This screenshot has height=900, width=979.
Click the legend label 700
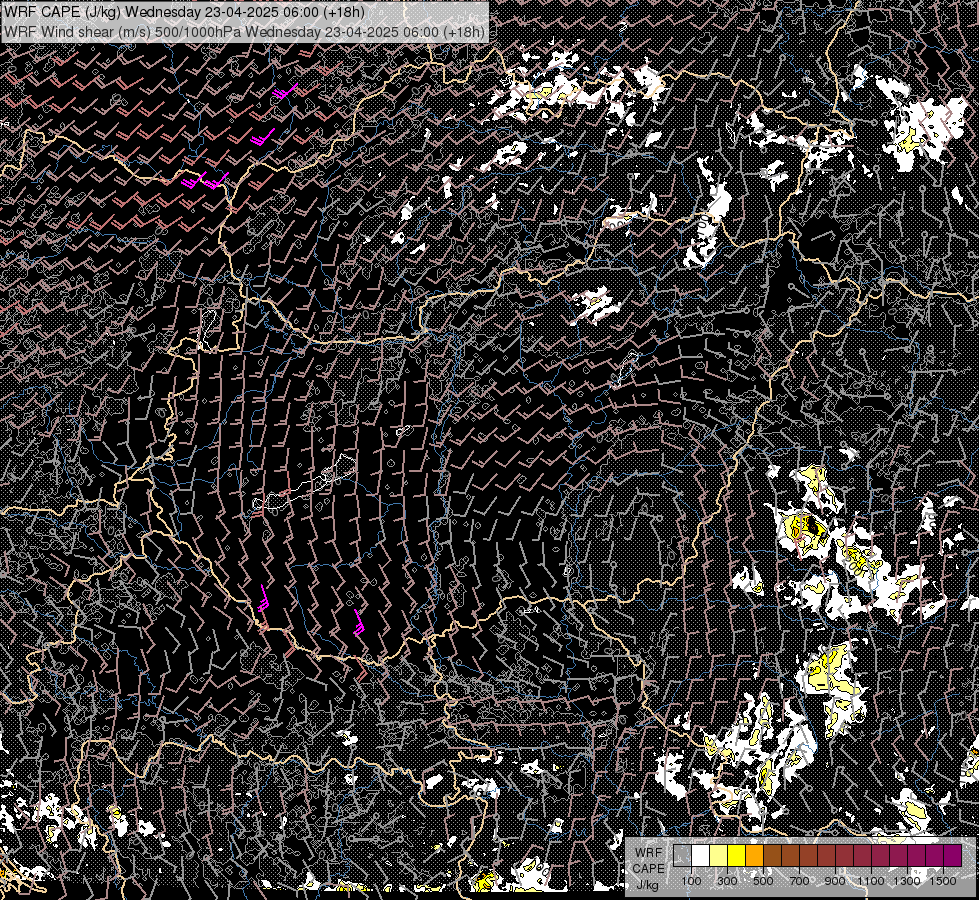[799, 881]
